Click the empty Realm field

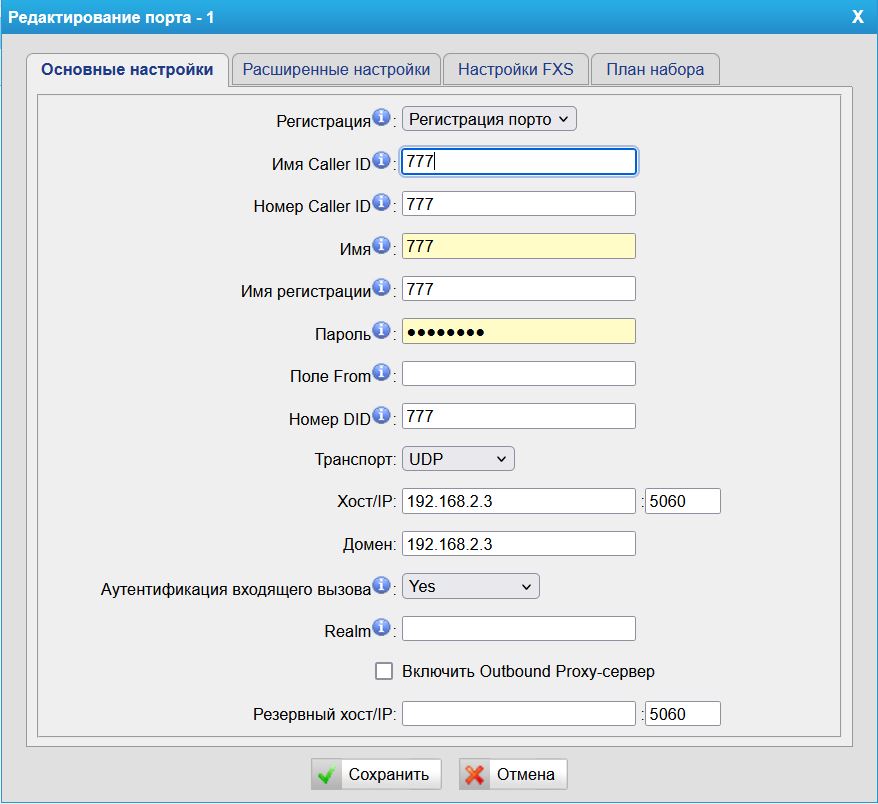519,629
